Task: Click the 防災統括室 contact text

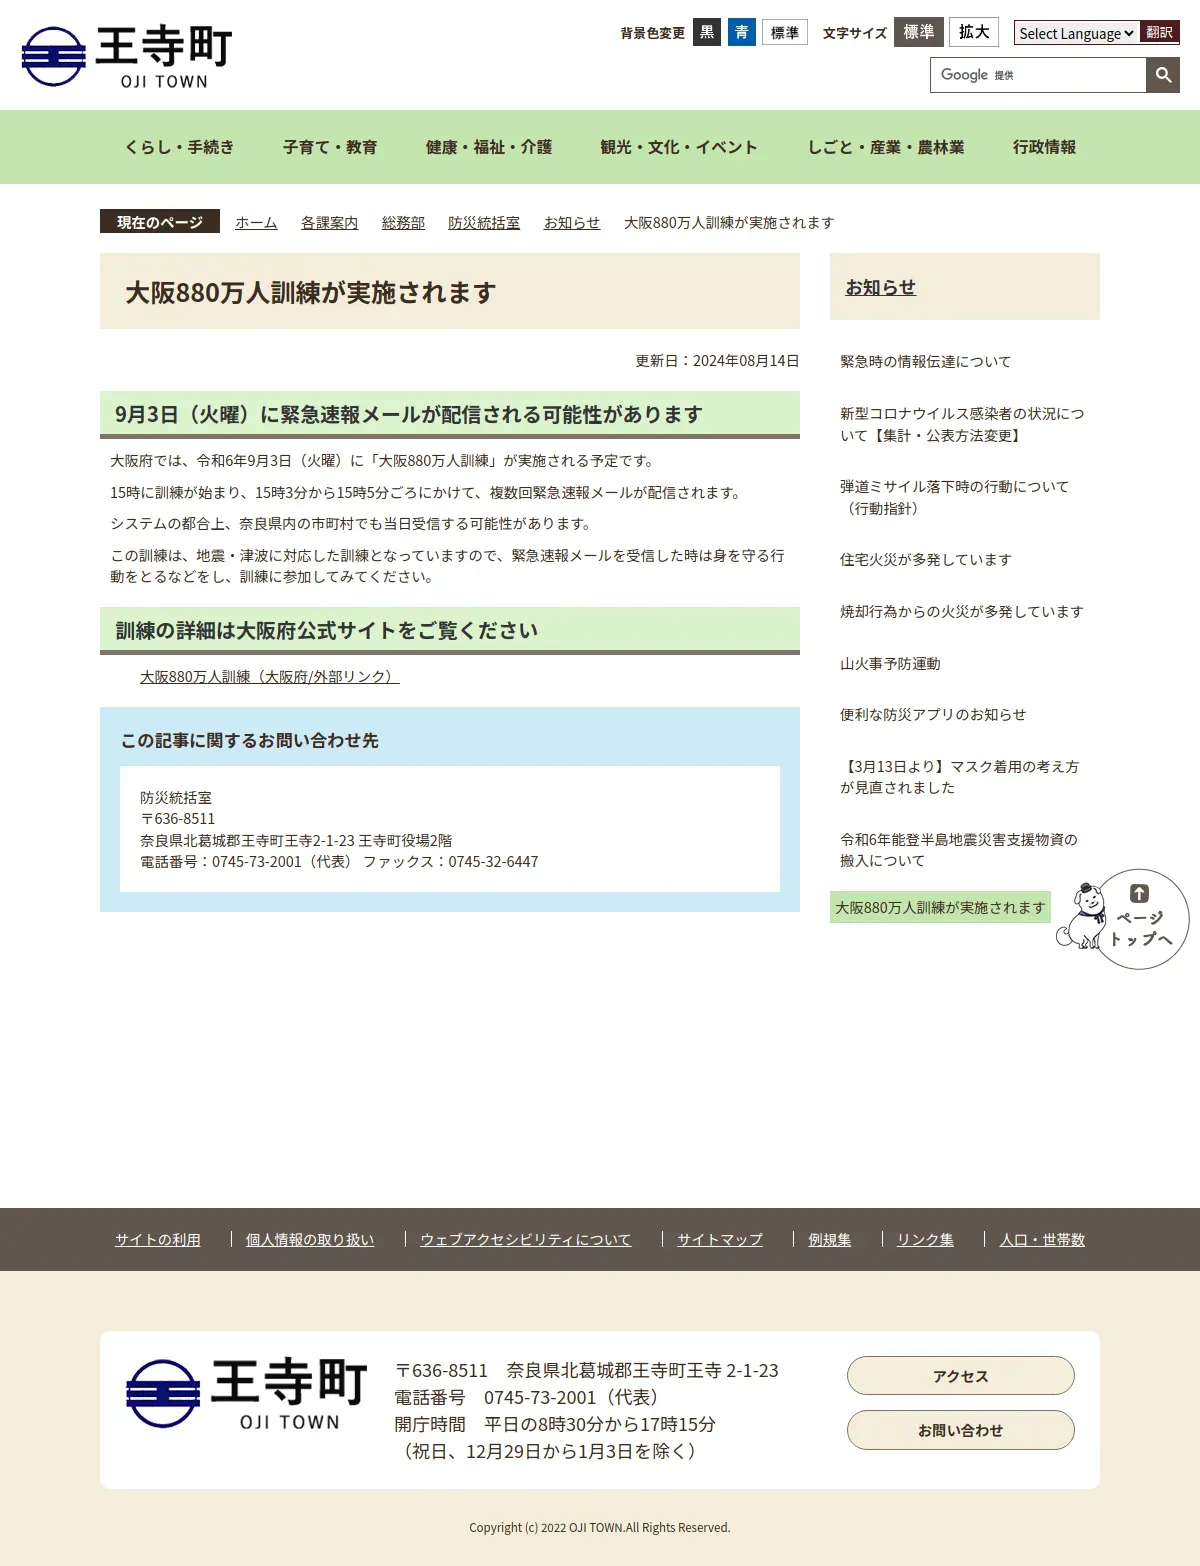Action: [x=176, y=798]
